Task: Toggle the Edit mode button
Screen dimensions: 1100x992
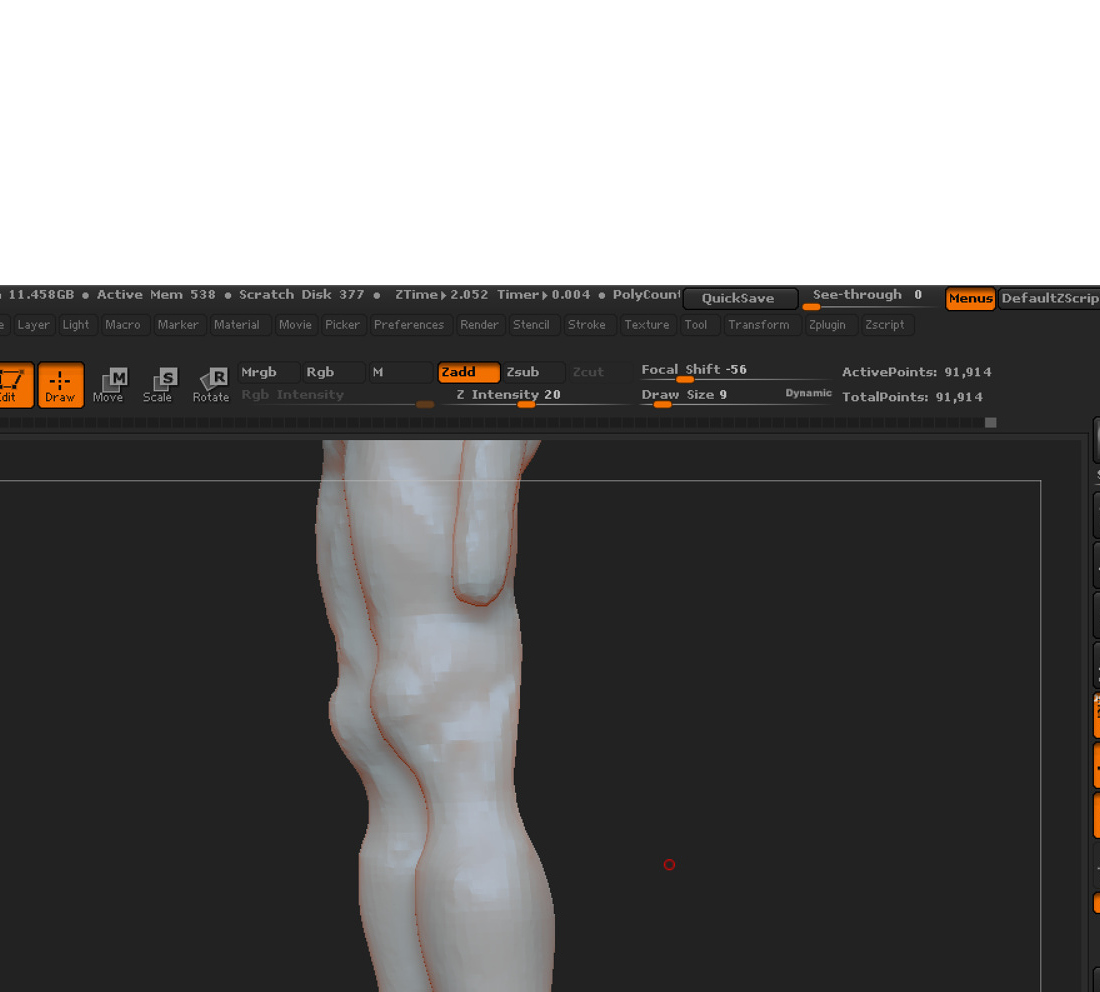Action: [x=14, y=384]
